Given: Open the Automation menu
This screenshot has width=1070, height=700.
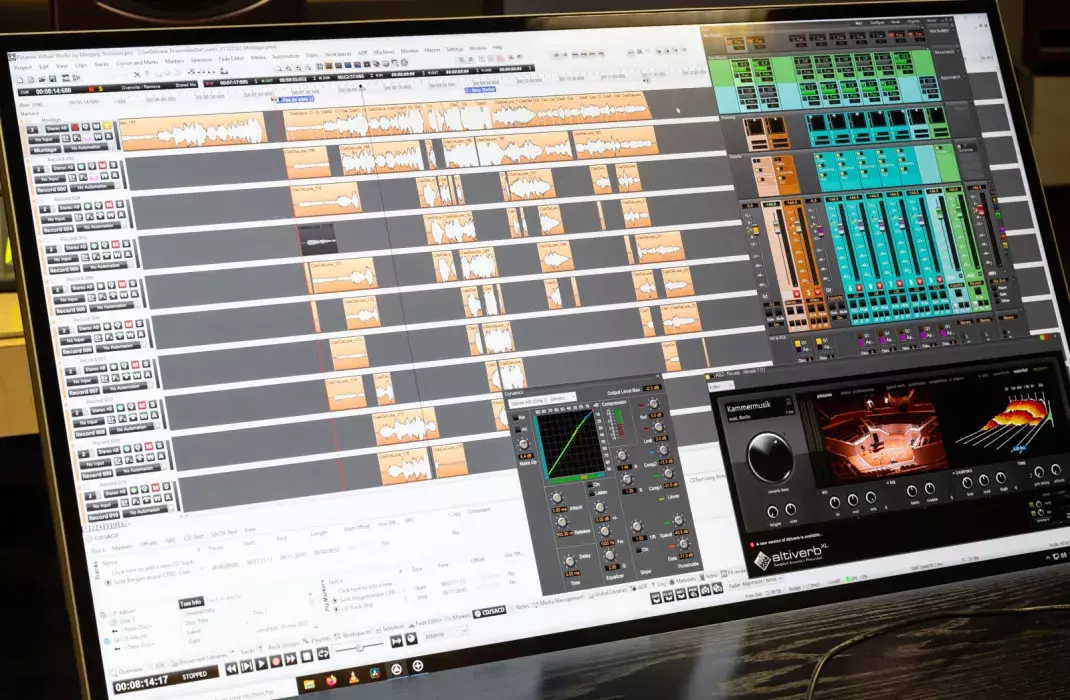Looking at the screenshot, I should click(285, 56).
